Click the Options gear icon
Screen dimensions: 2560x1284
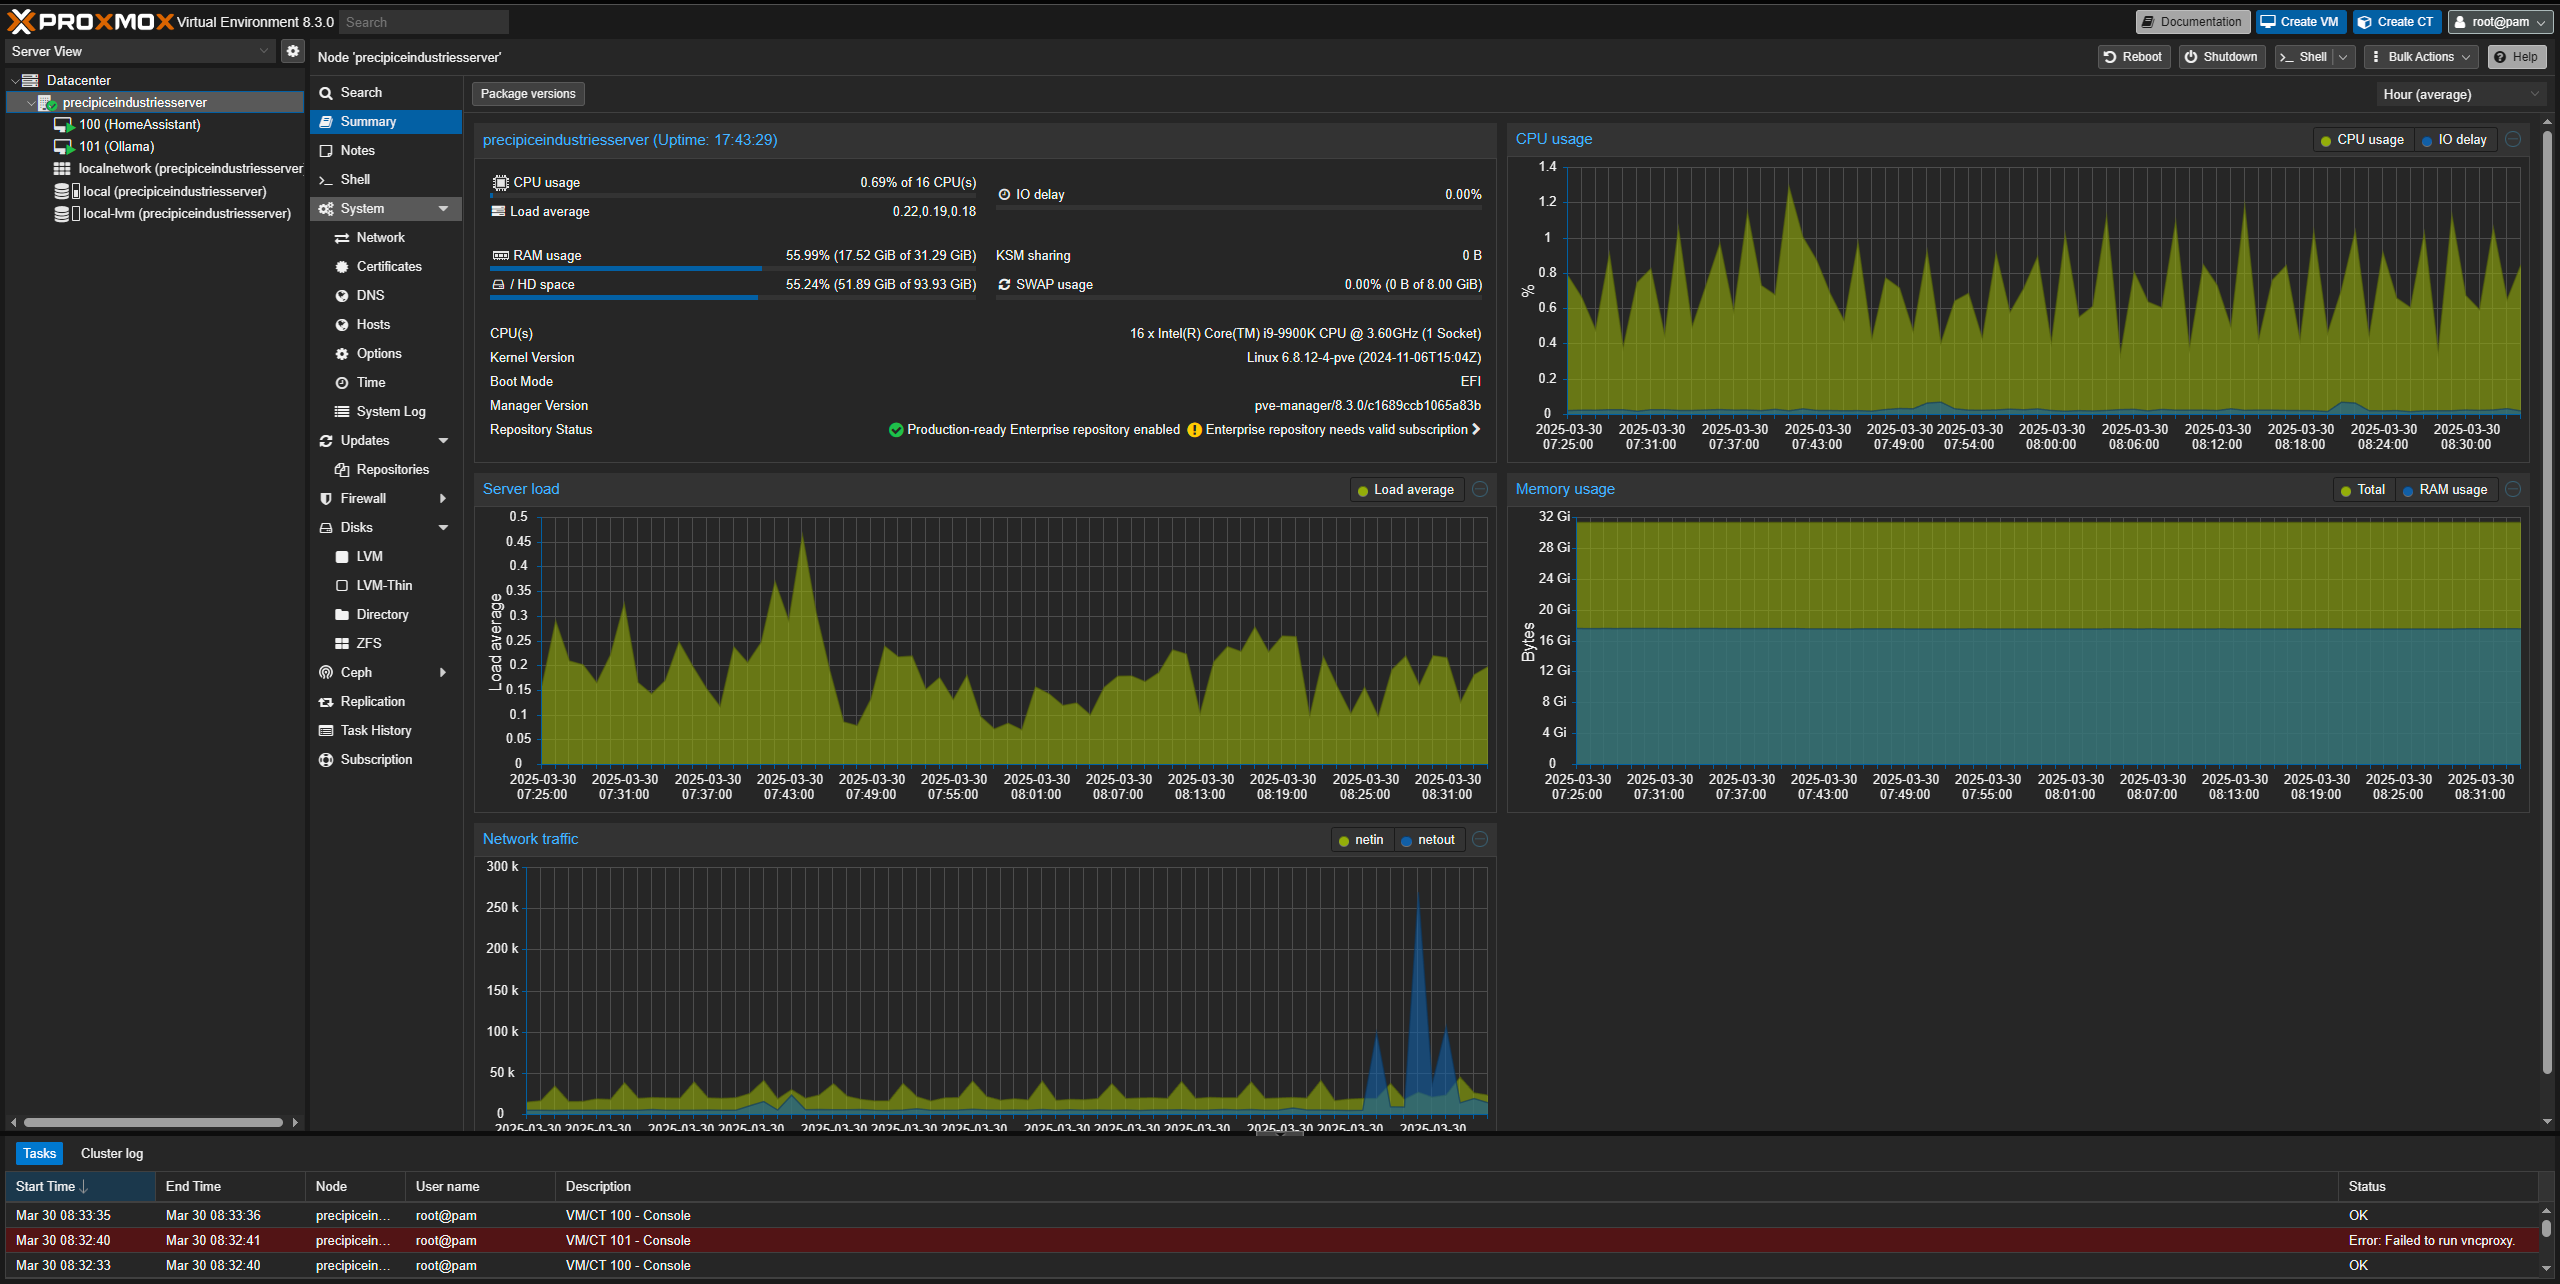pyautogui.click(x=342, y=354)
